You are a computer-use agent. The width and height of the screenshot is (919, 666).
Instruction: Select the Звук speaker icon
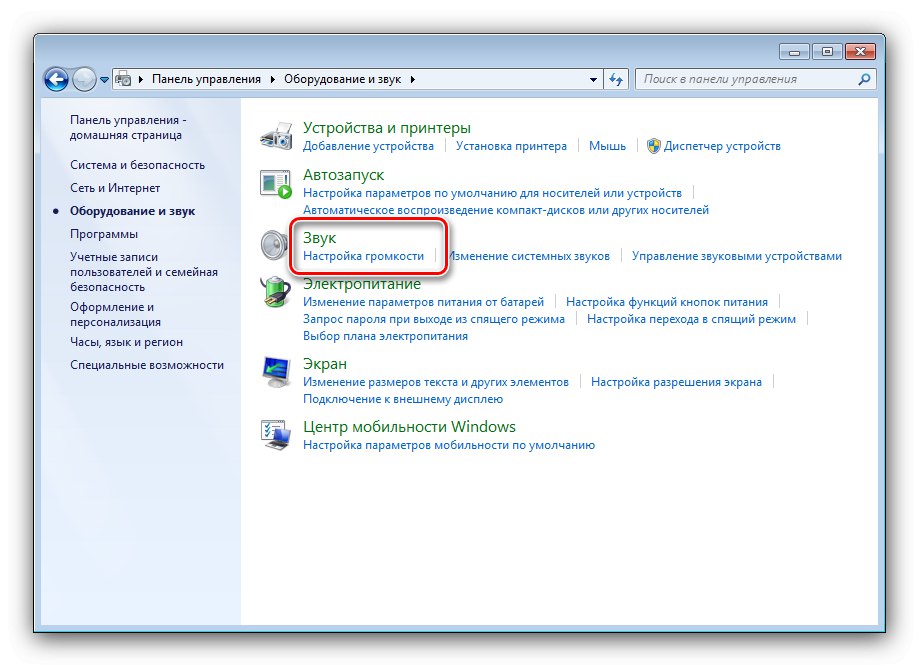275,245
